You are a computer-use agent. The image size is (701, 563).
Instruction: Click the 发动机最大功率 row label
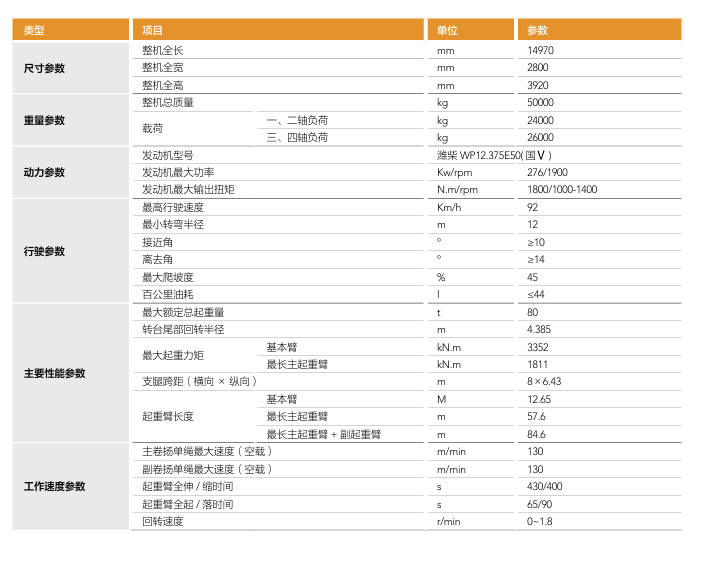(x=178, y=172)
